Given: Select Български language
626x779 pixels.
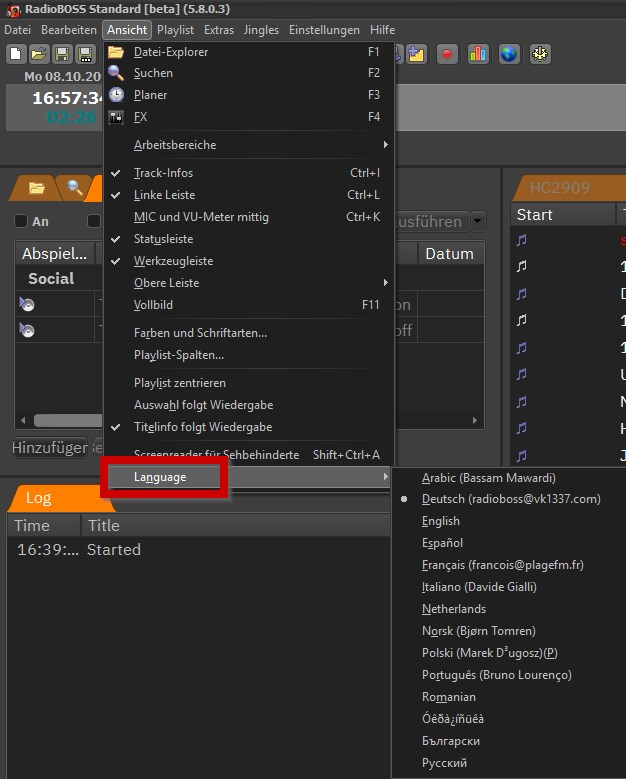Looking at the screenshot, I should click(509, 741).
